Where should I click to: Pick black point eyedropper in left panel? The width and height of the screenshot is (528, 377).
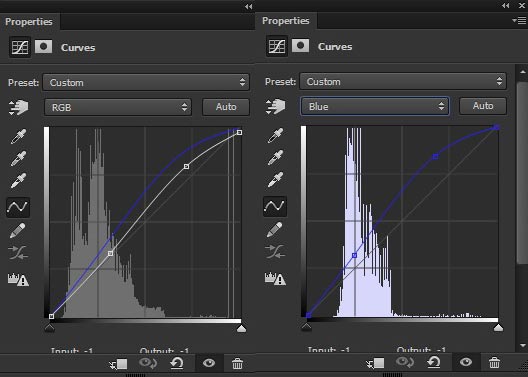click(x=18, y=136)
